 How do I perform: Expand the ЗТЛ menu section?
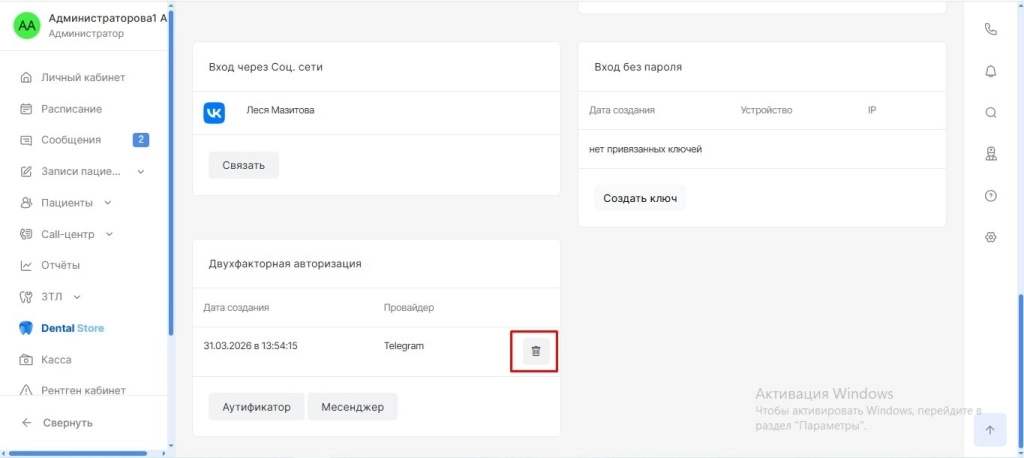point(77,297)
